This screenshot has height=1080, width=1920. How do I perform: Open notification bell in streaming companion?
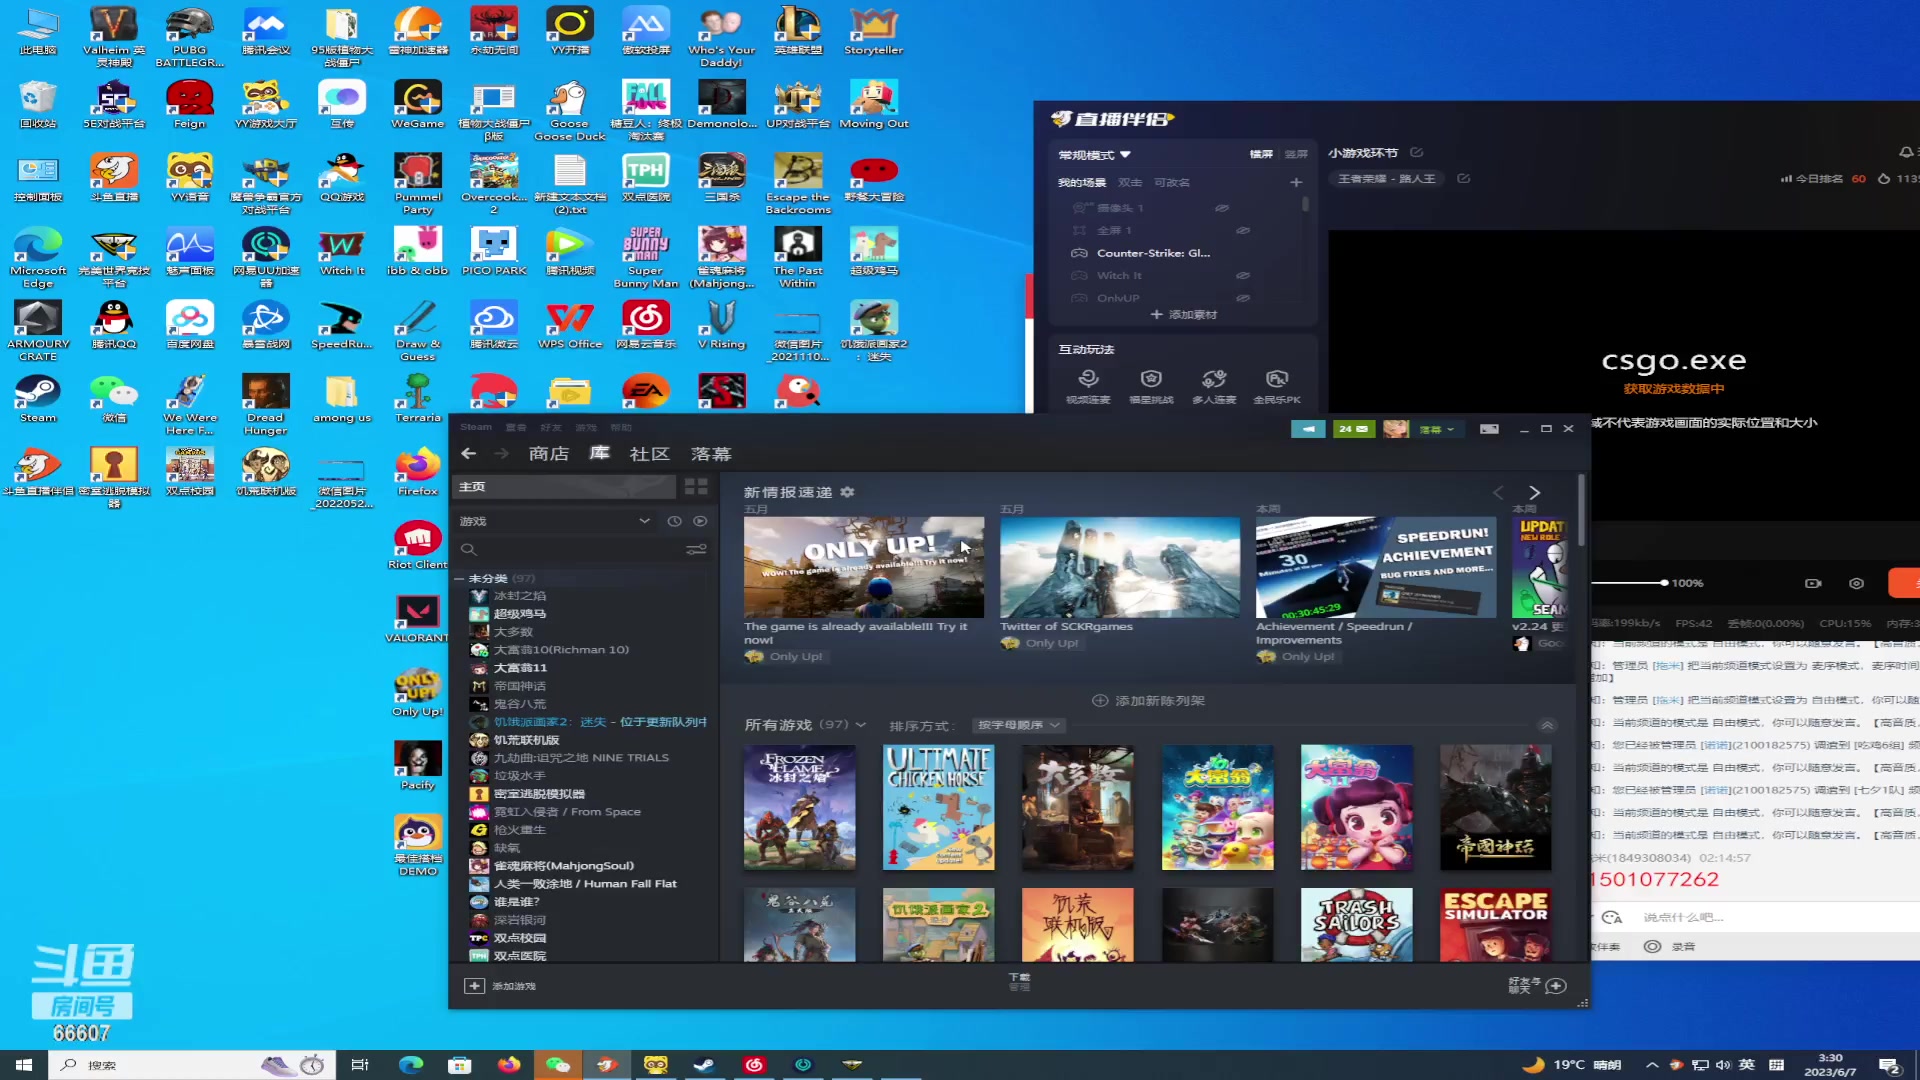[1906, 153]
